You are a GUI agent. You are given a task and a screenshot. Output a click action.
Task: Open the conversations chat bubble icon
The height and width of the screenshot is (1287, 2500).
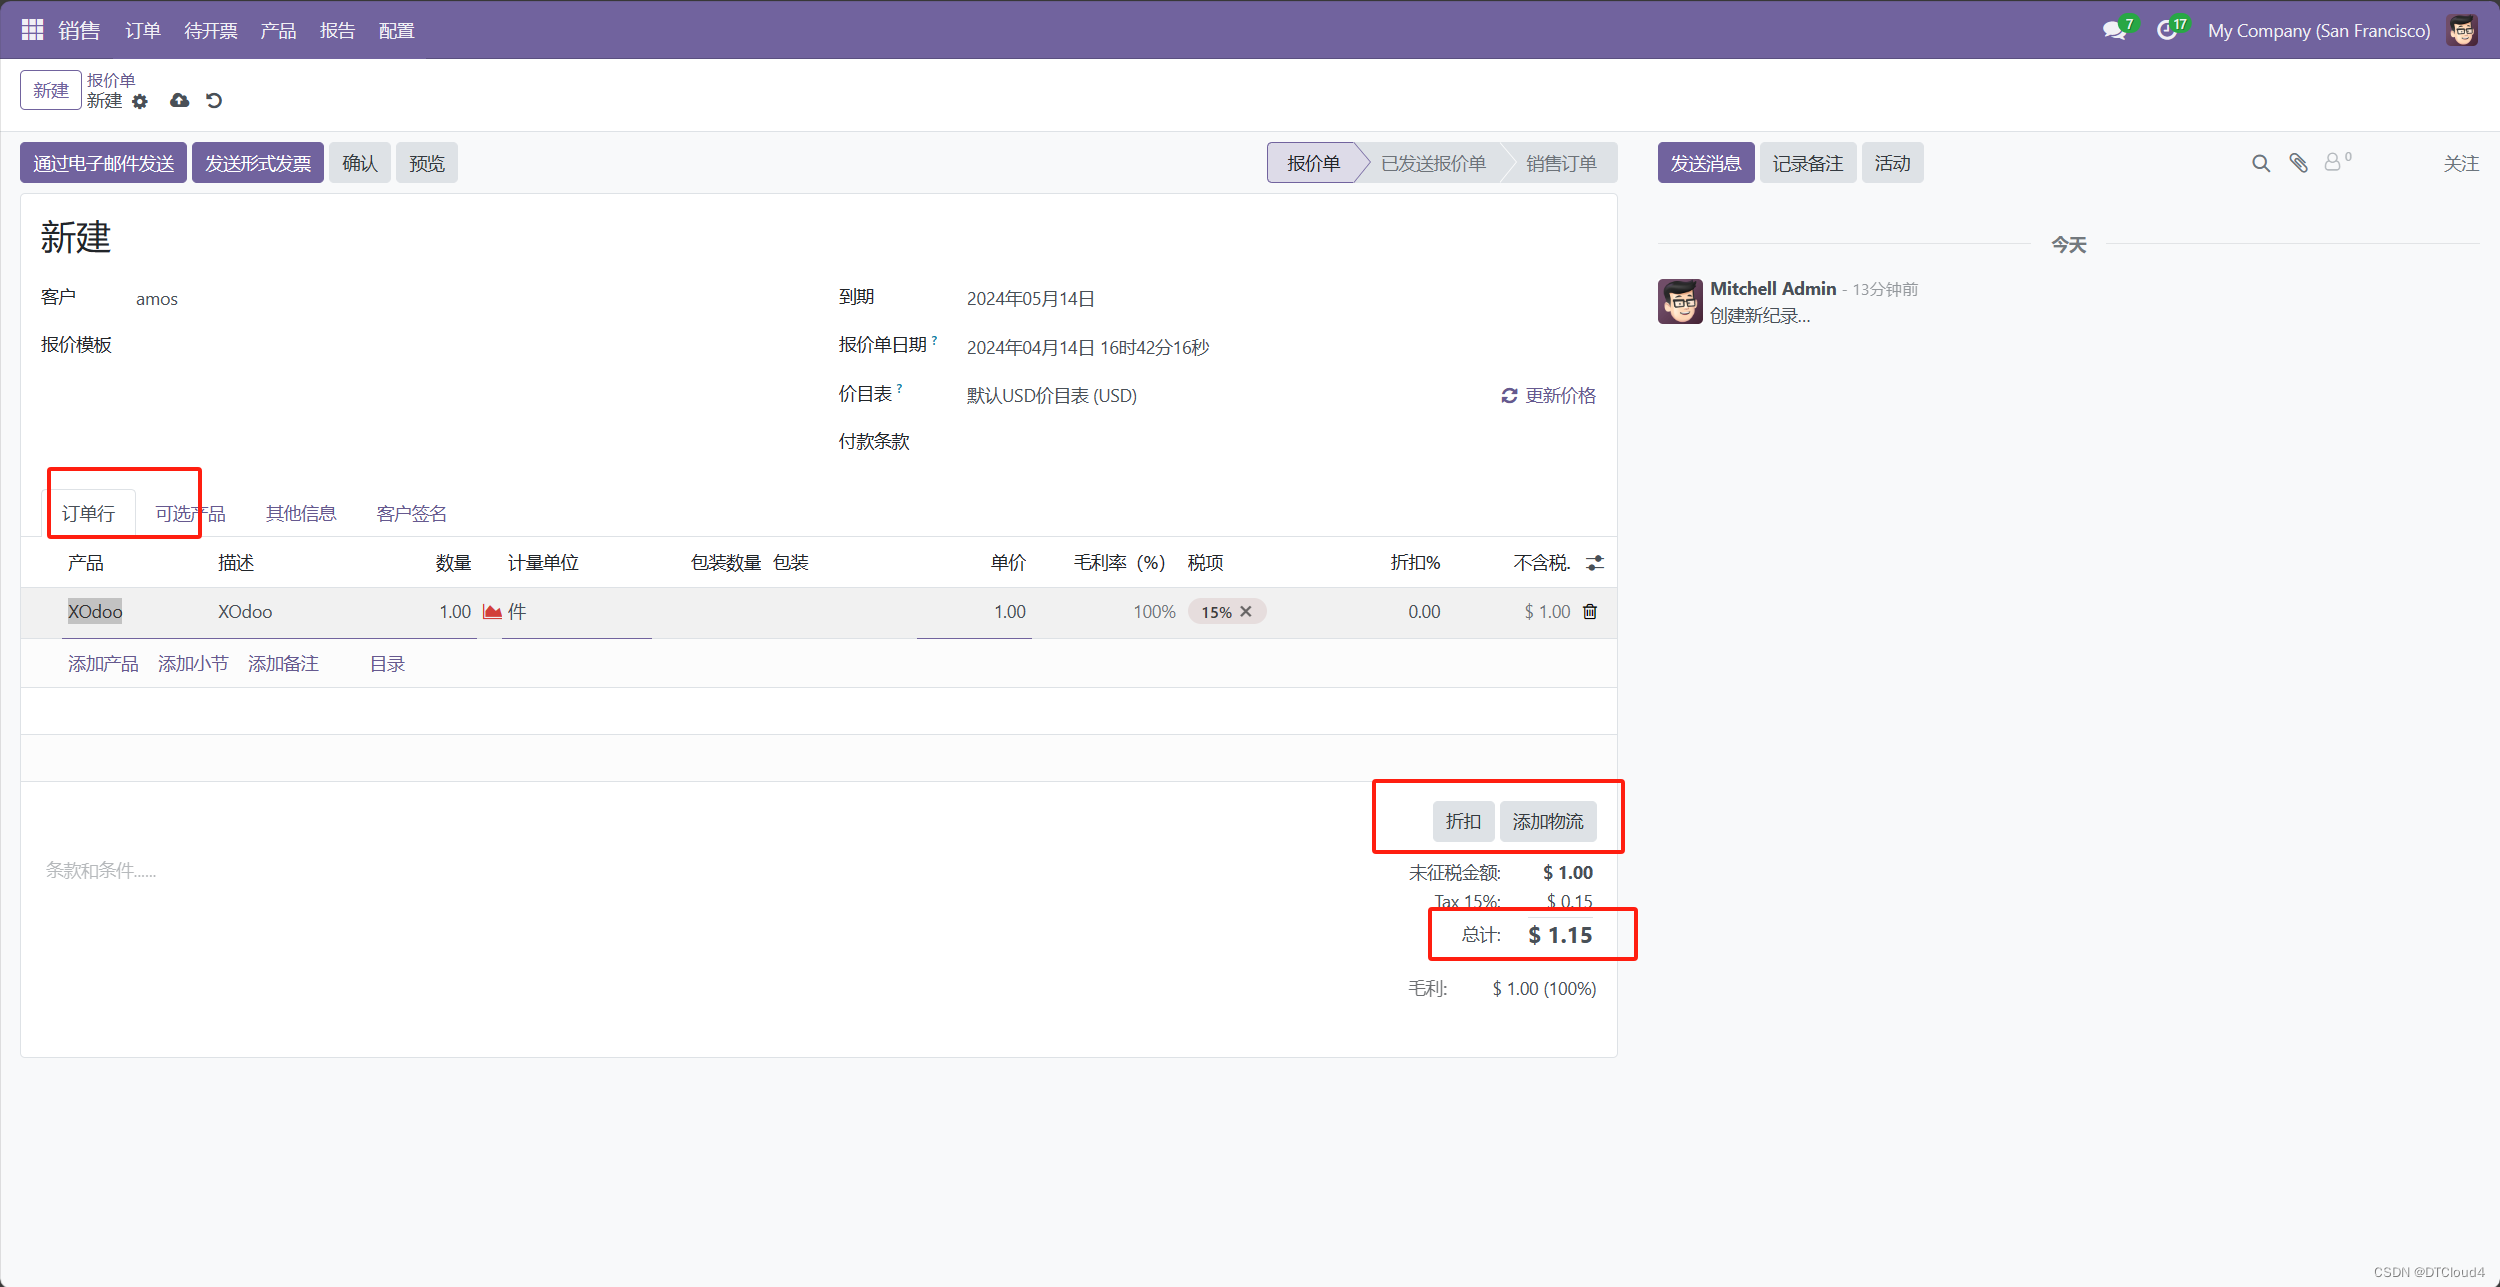click(2114, 30)
